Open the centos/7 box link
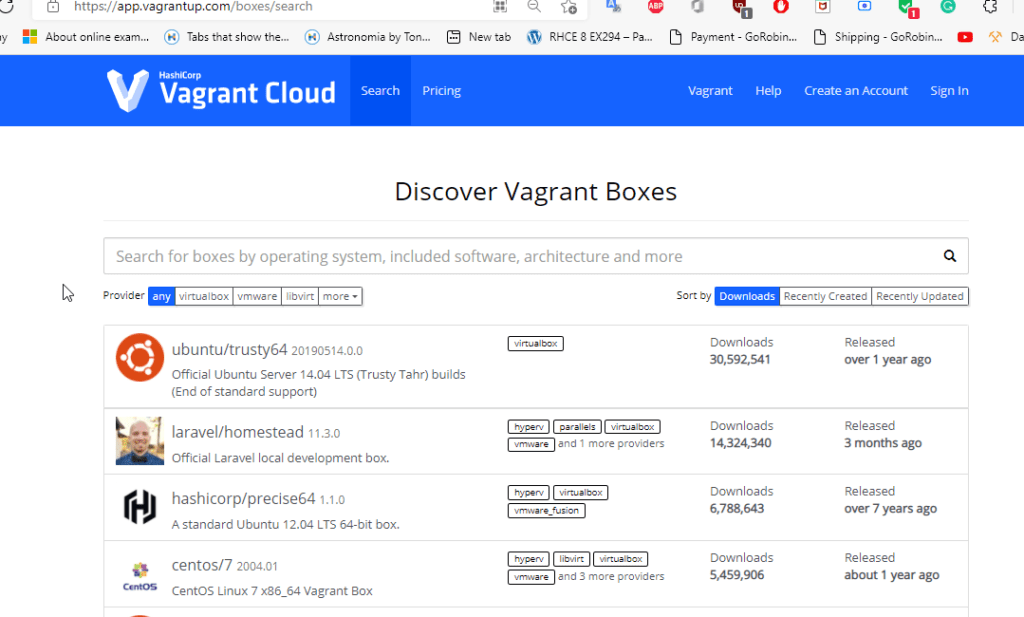 coord(202,565)
